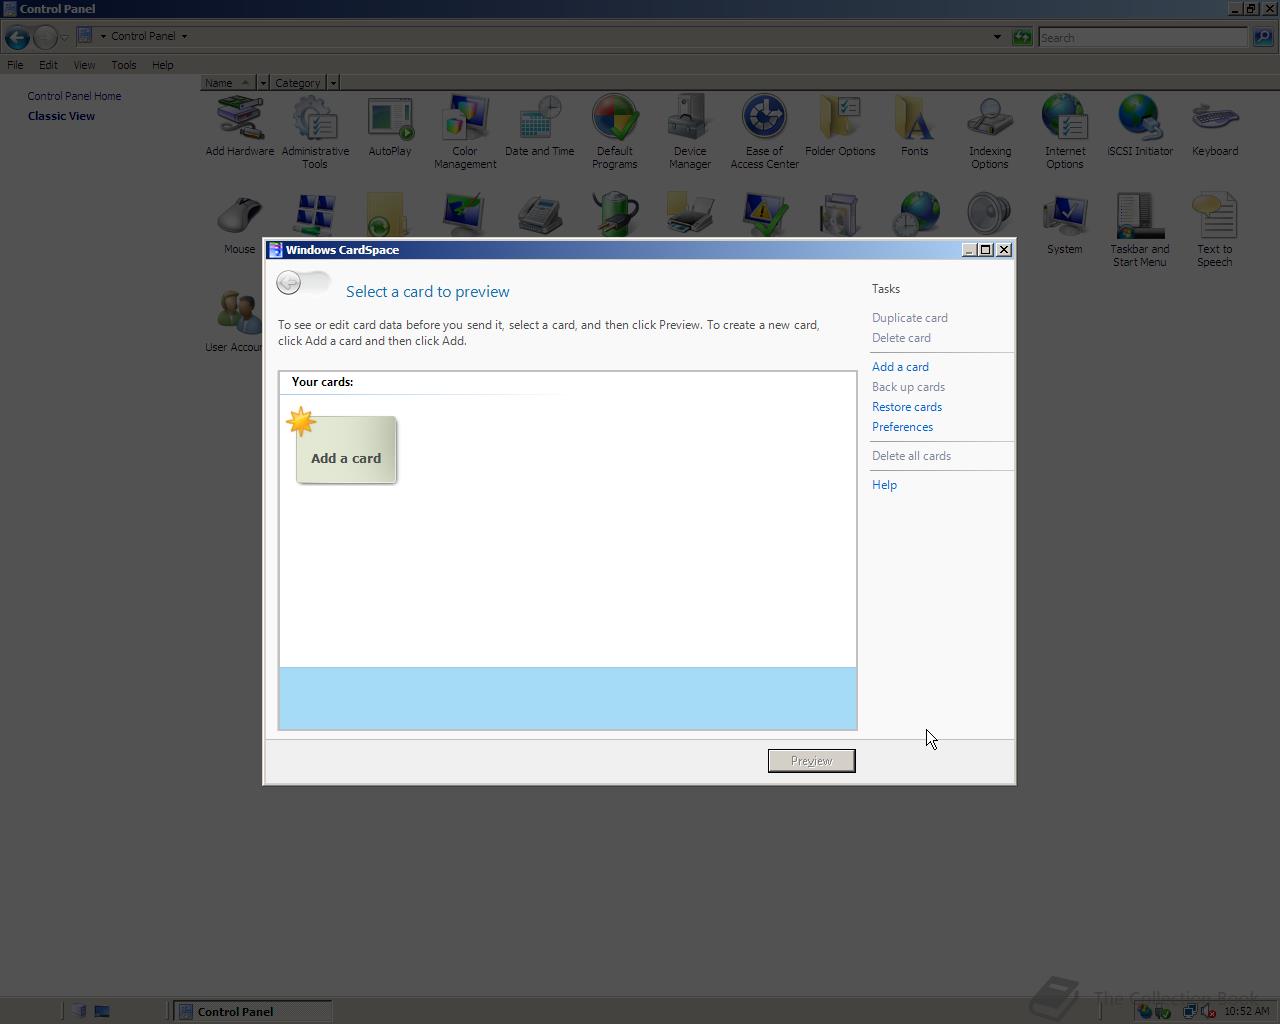This screenshot has height=1024, width=1280.
Task: Open the Mouse icon
Action: (240, 223)
